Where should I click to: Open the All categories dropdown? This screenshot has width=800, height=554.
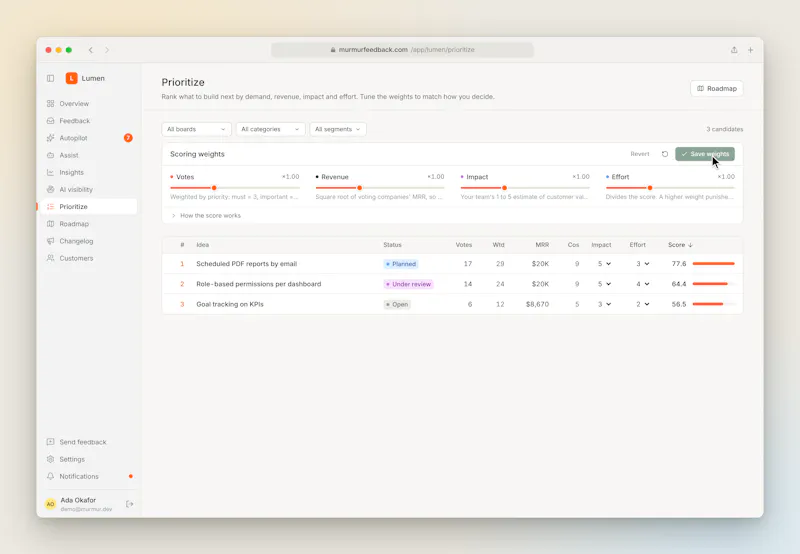click(x=270, y=129)
